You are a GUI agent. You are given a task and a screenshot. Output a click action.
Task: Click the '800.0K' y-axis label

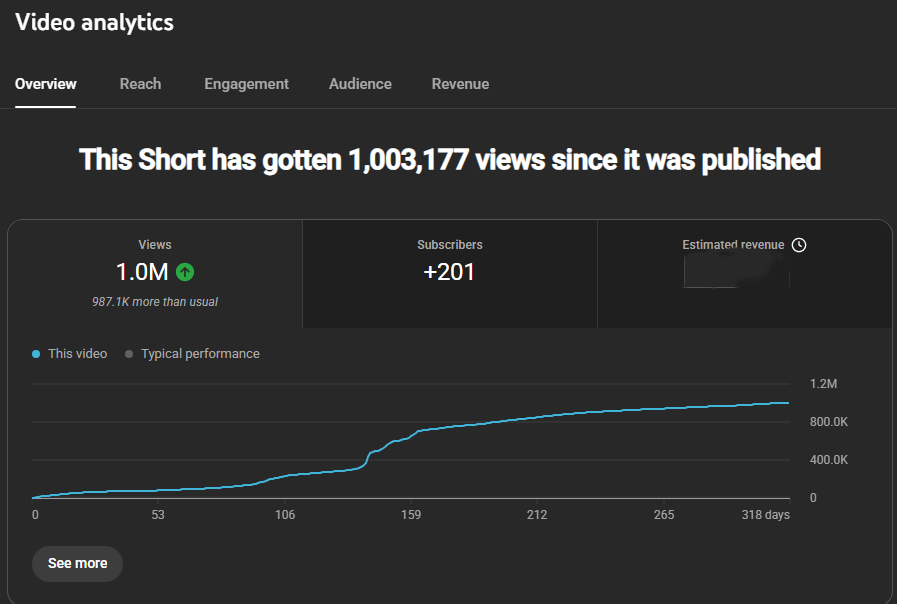pos(829,422)
